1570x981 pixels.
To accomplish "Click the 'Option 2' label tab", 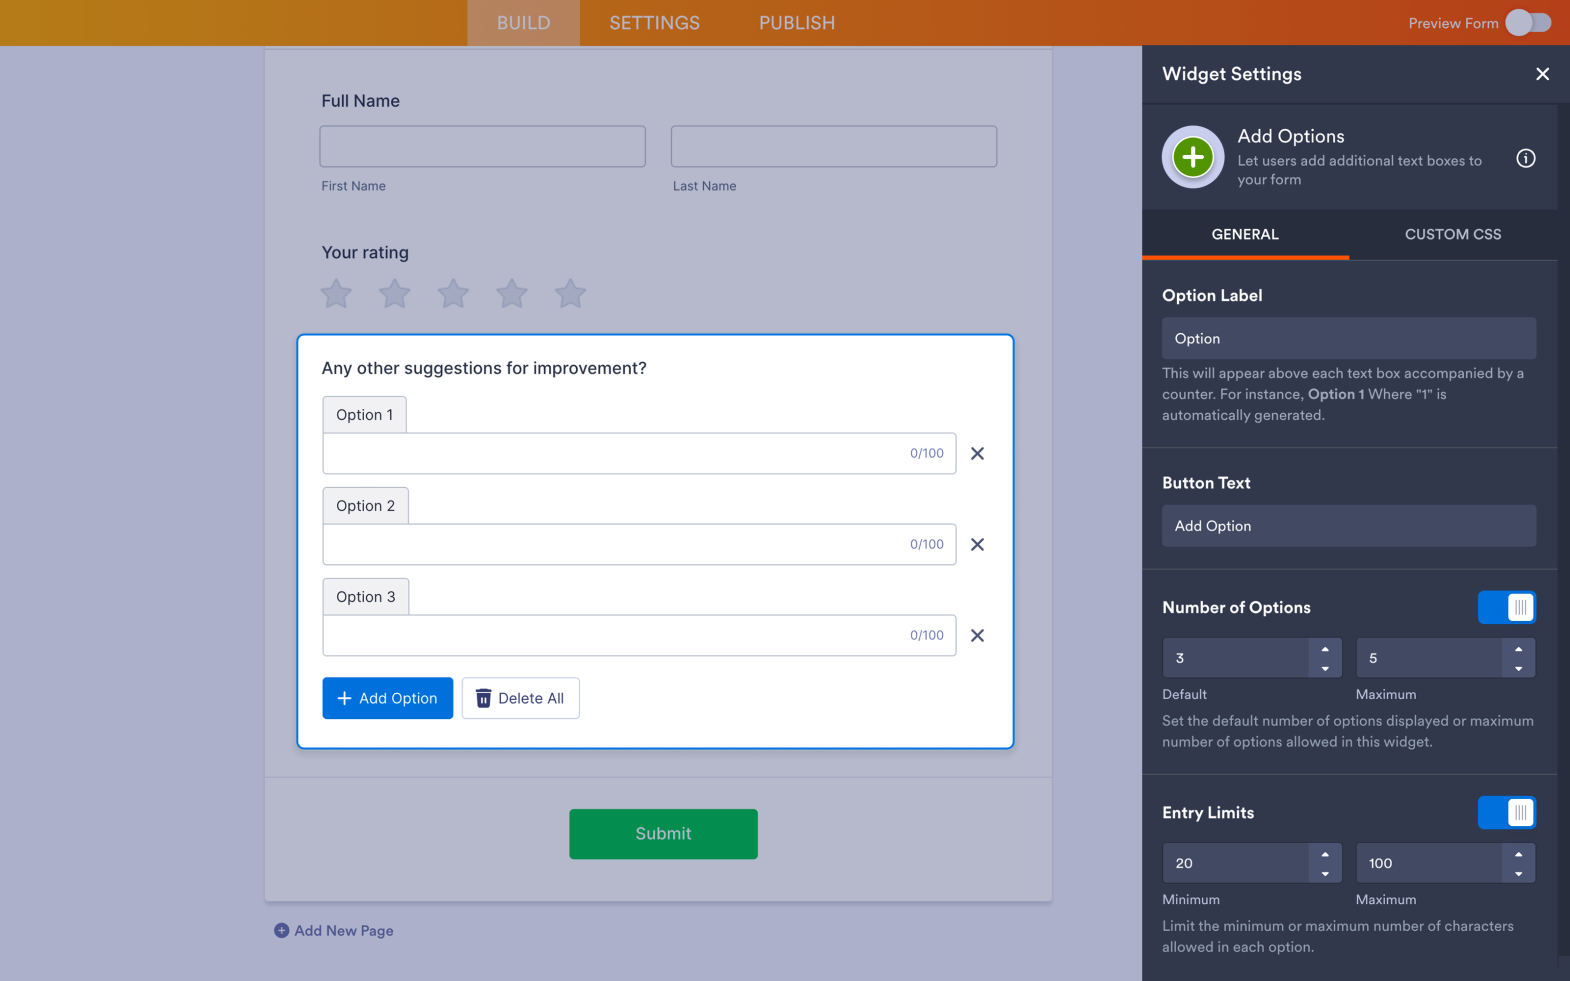I will point(365,505).
